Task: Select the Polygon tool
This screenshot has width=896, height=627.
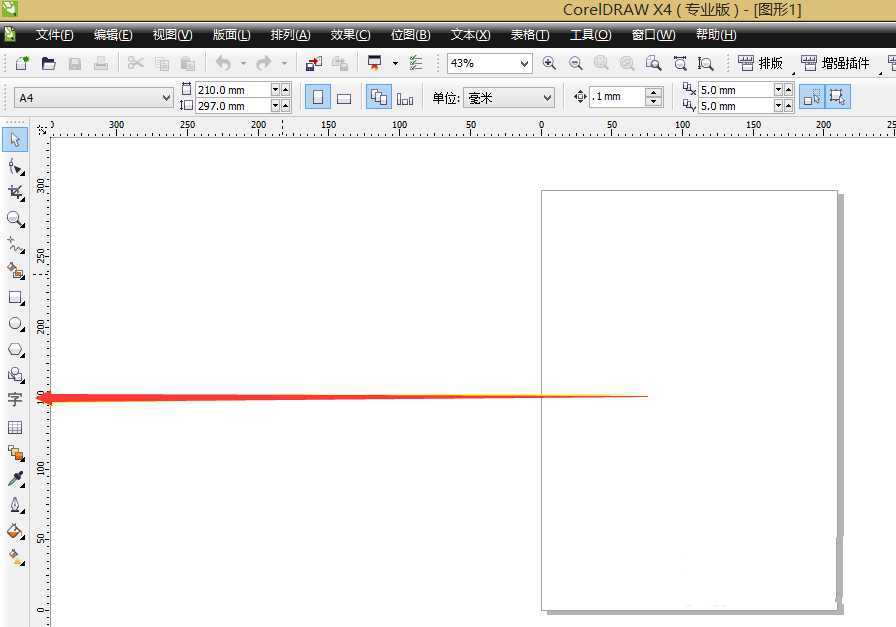Action: tap(15, 349)
